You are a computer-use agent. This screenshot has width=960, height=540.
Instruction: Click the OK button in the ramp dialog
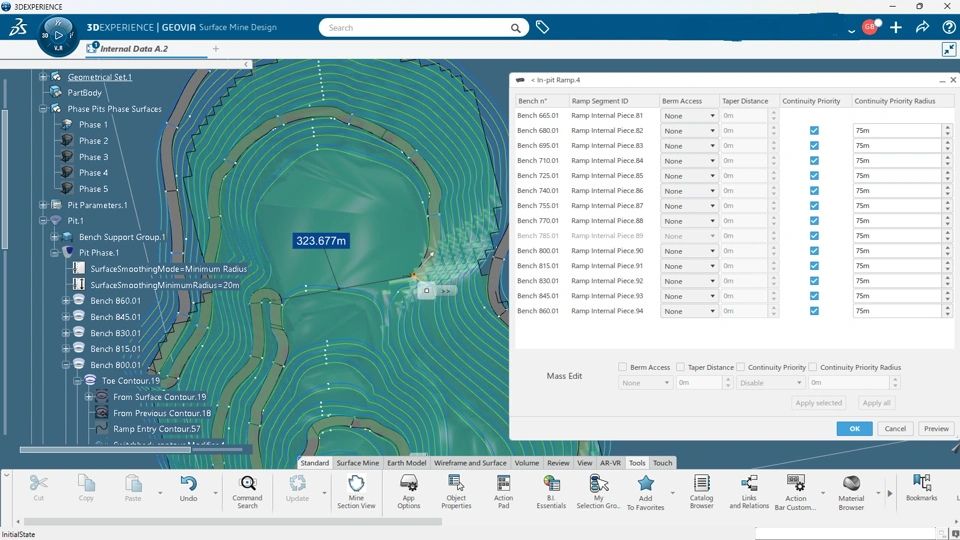(854, 428)
